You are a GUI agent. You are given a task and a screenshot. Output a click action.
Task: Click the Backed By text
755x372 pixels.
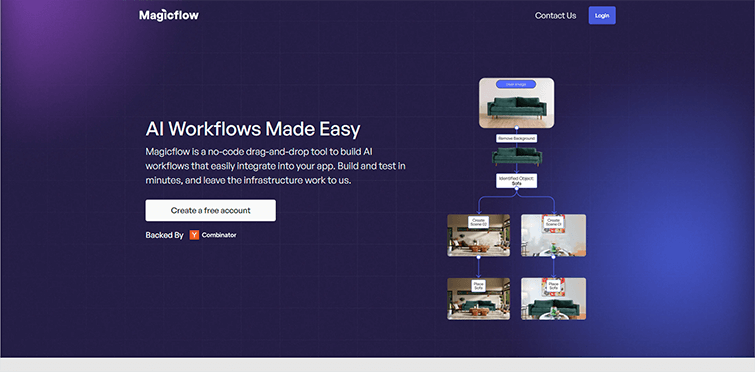pos(164,235)
